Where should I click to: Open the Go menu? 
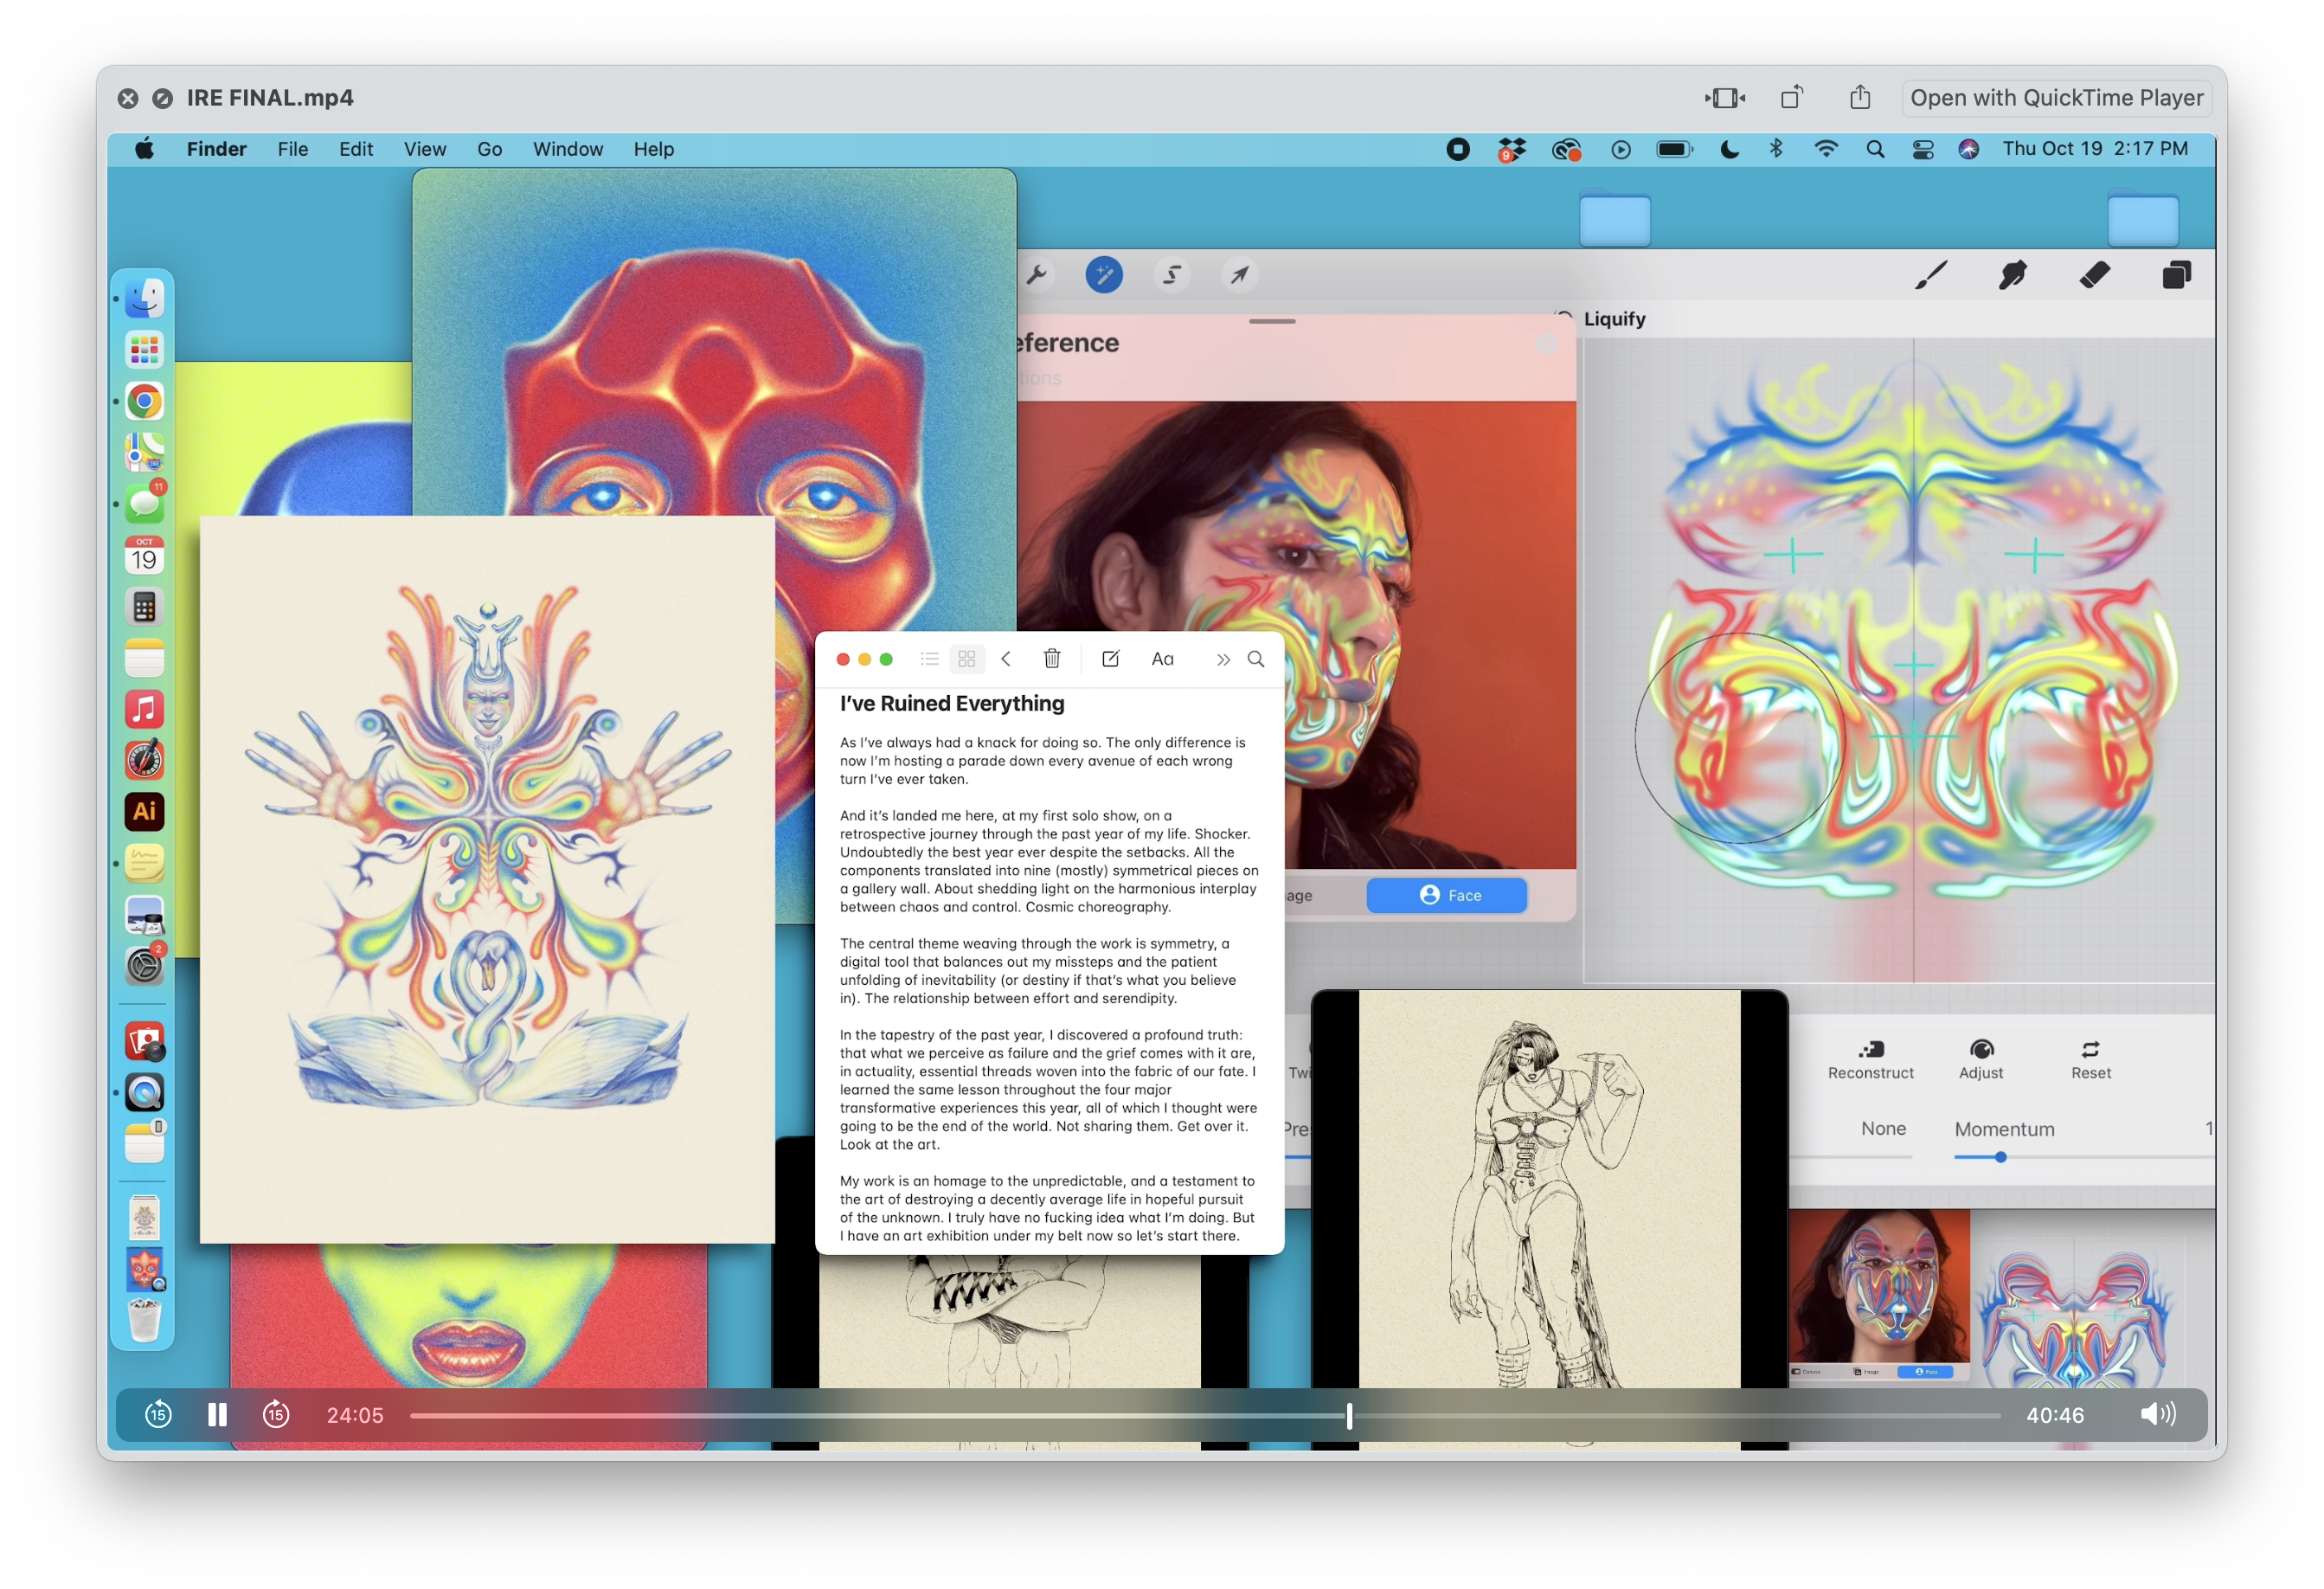pyautogui.click(x=489, y=149)
